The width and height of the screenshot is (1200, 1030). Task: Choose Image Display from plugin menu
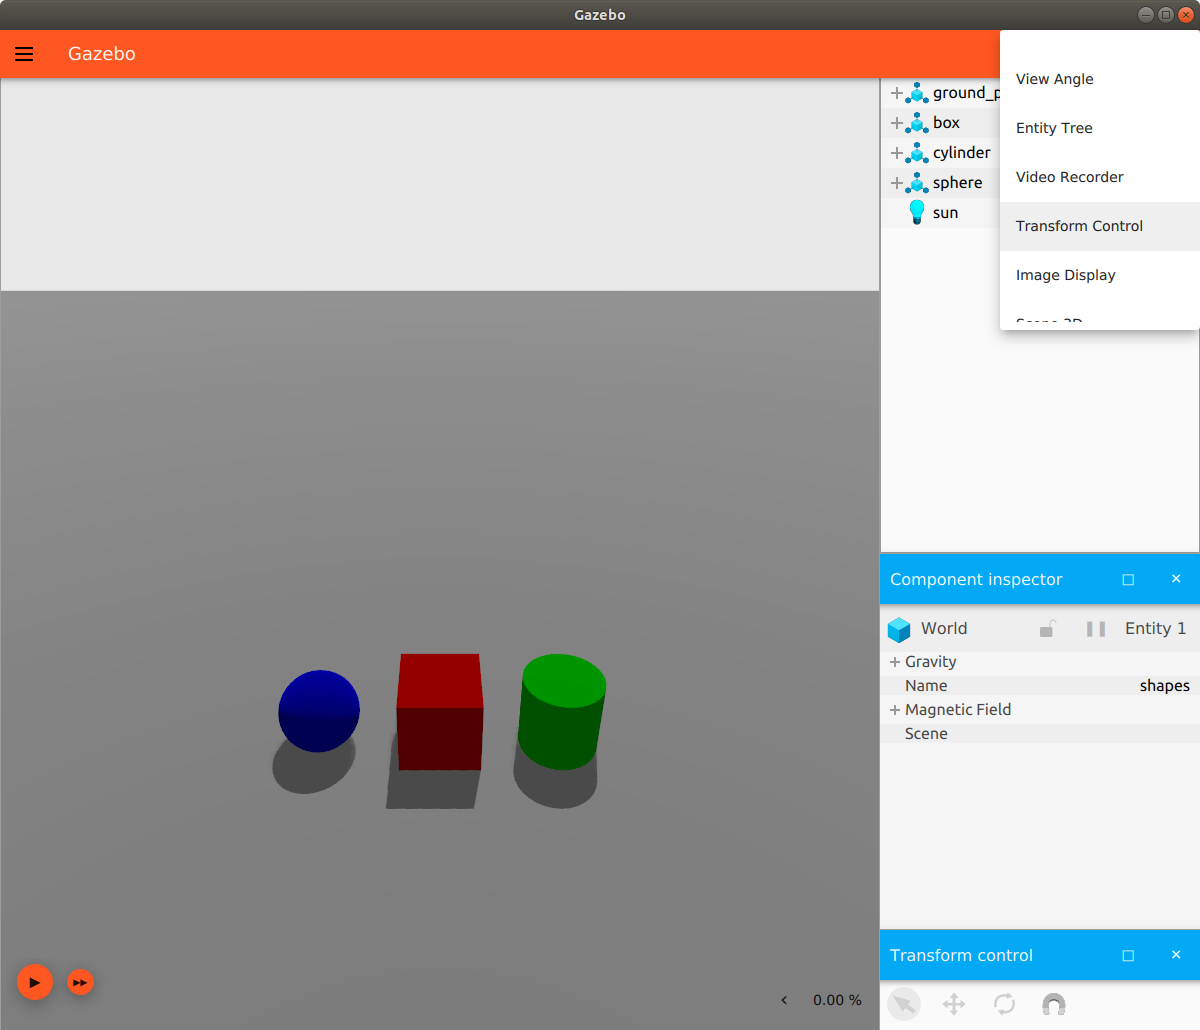coord(1100,275)
